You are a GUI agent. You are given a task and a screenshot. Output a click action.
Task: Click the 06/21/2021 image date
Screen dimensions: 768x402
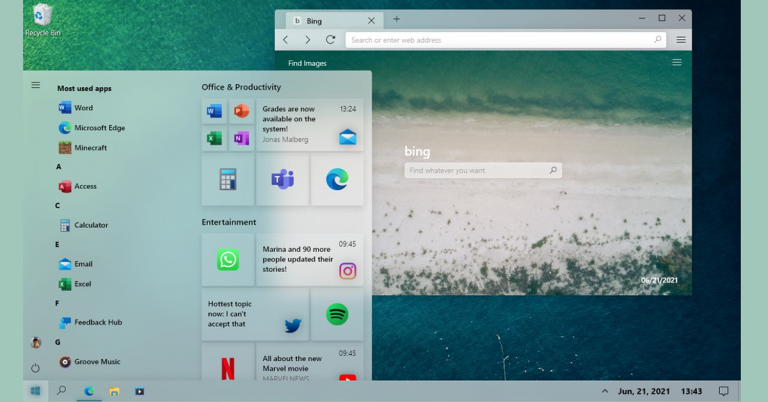(659, 280)
